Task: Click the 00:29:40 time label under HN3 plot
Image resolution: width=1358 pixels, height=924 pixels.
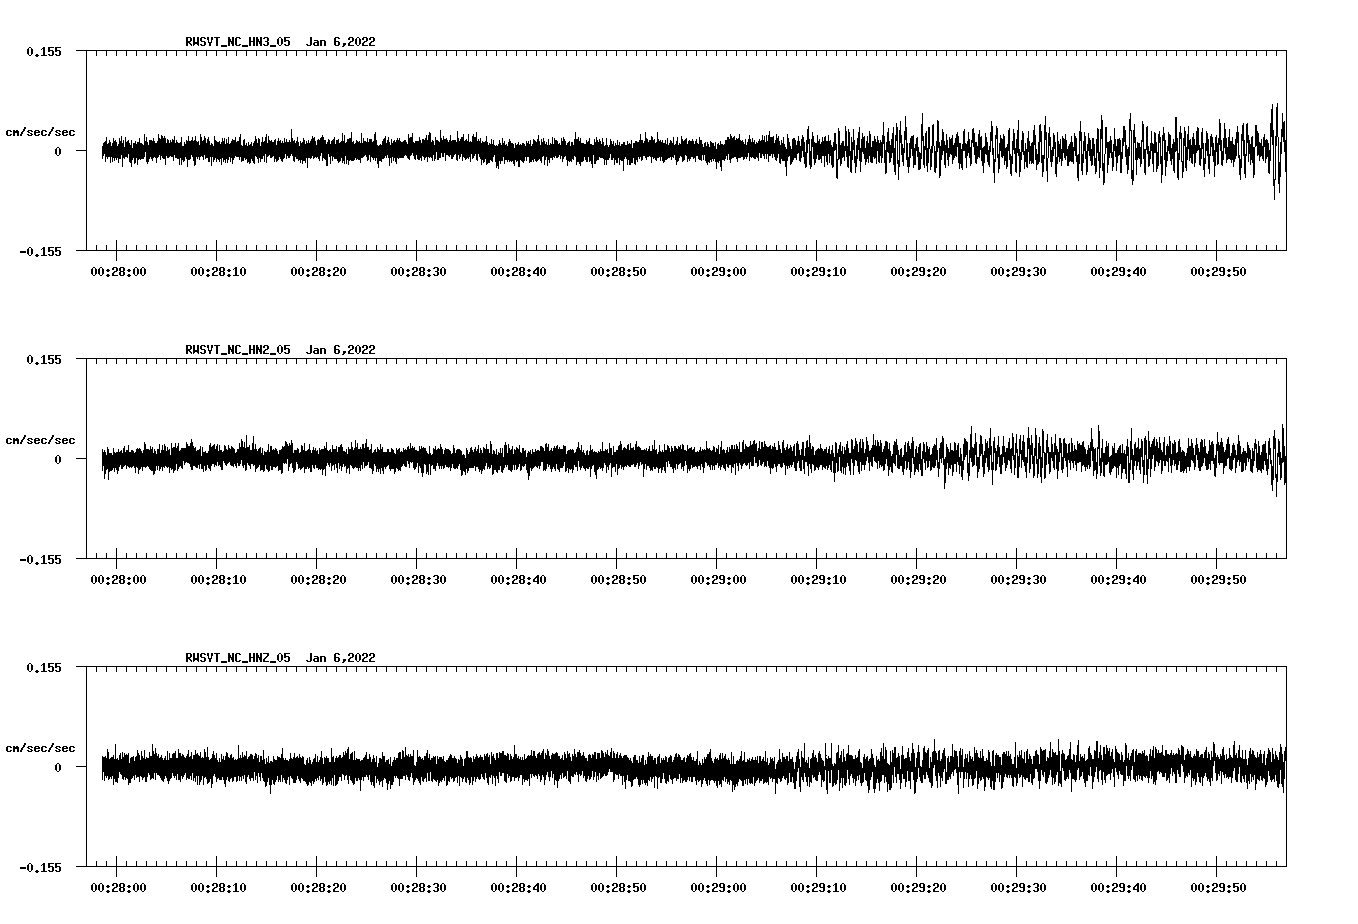Action: pos(1118,272)
